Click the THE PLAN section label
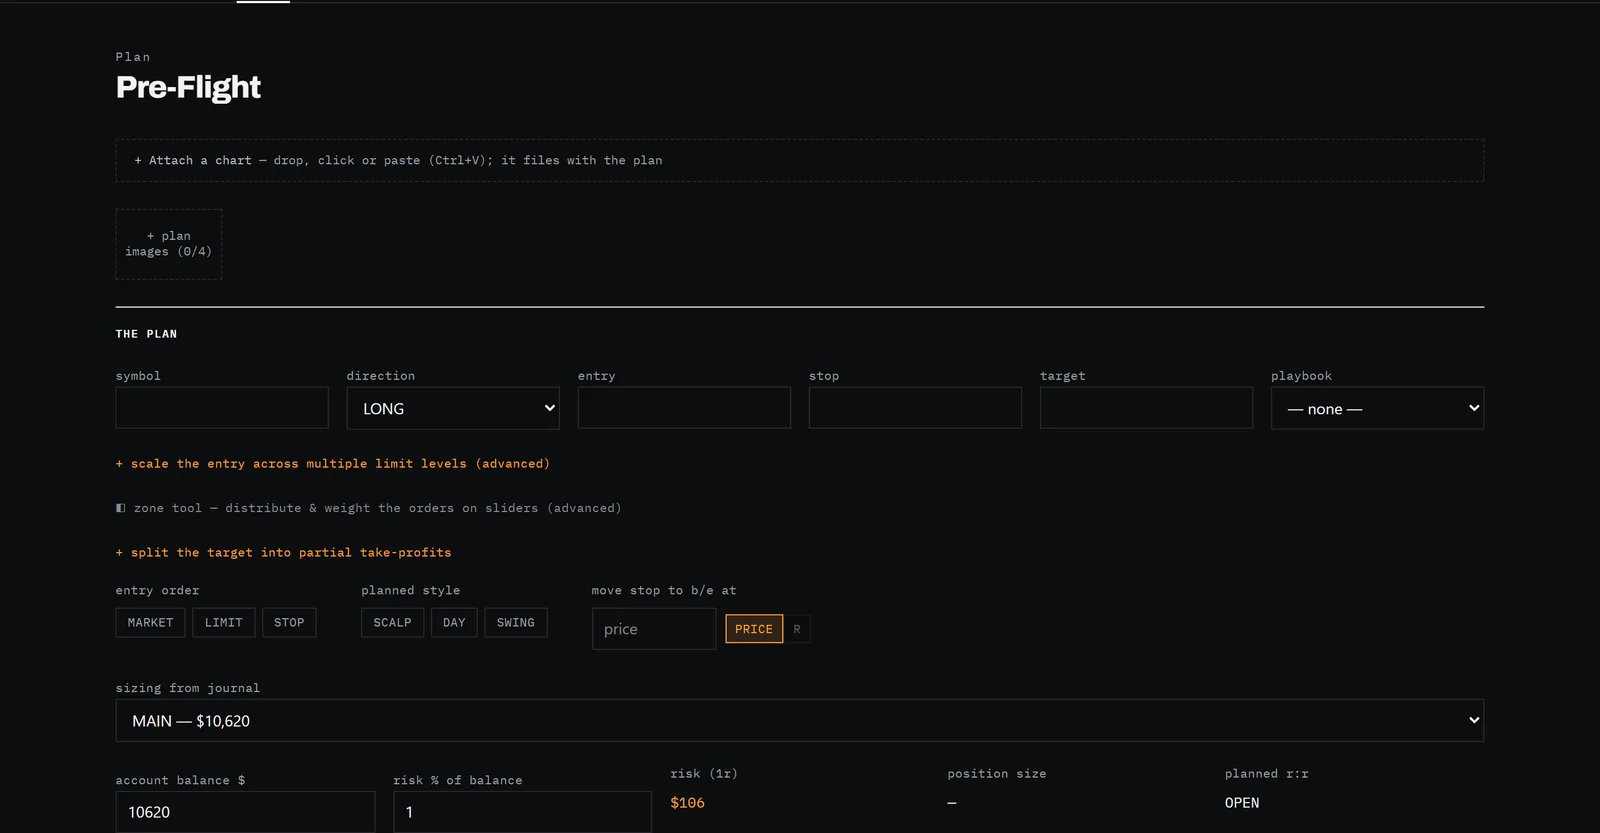Image resolution: width=1600 pixels, height=833 pixels. click(146, 334)
